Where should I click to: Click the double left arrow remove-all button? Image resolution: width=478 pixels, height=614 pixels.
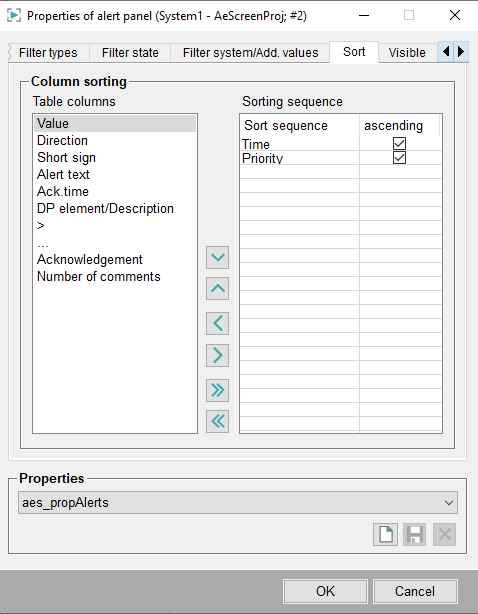coord(217,421)
